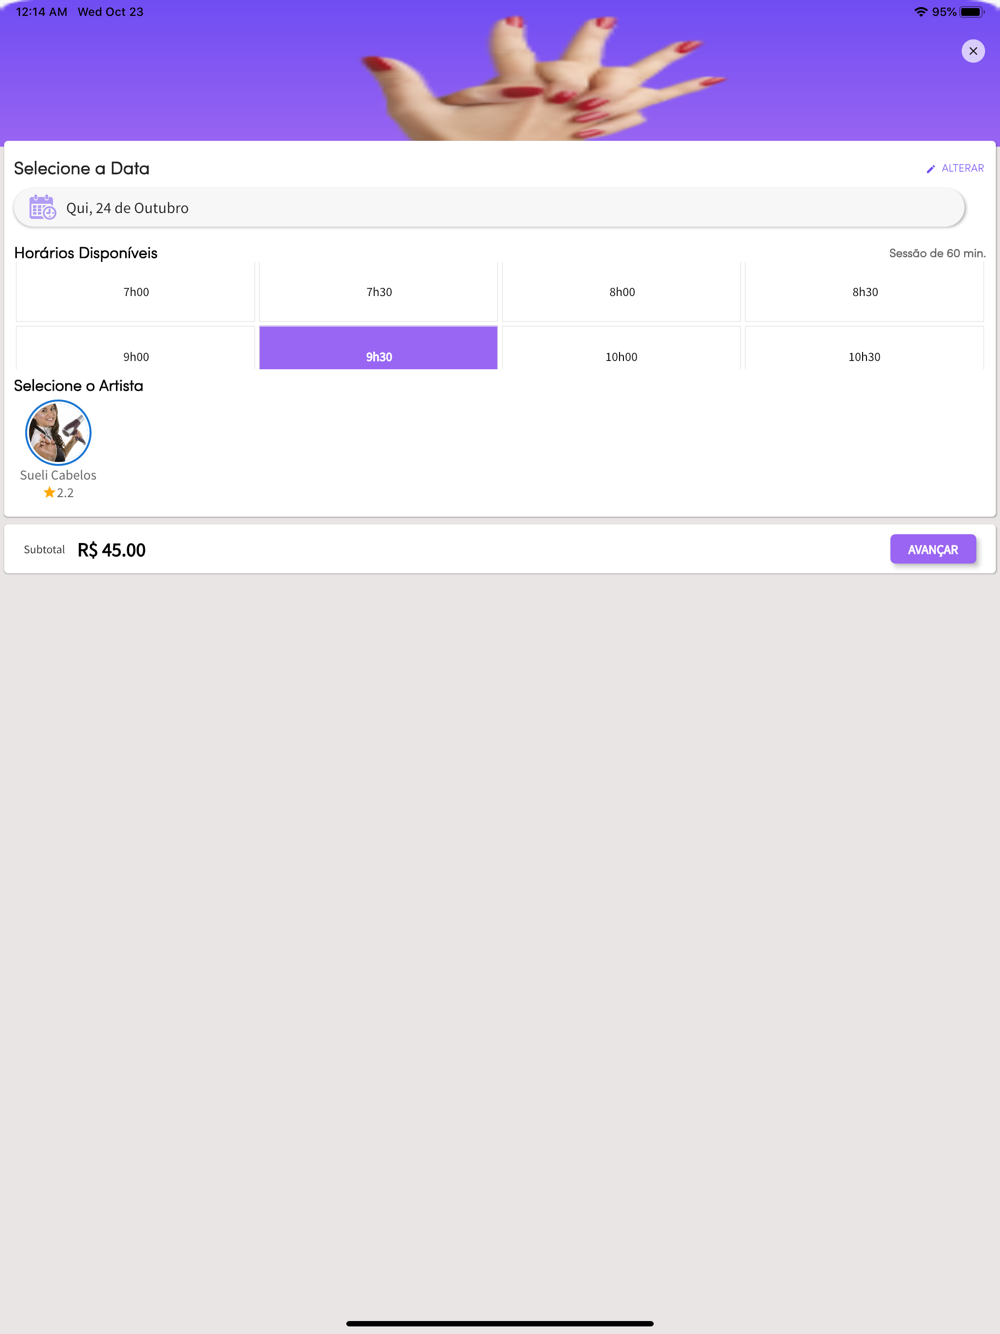Select artist Sueli Cabelos avatar
The height and width of the screenshot is (1334, 1000).
pyautogui.click(x=58, y=432)
